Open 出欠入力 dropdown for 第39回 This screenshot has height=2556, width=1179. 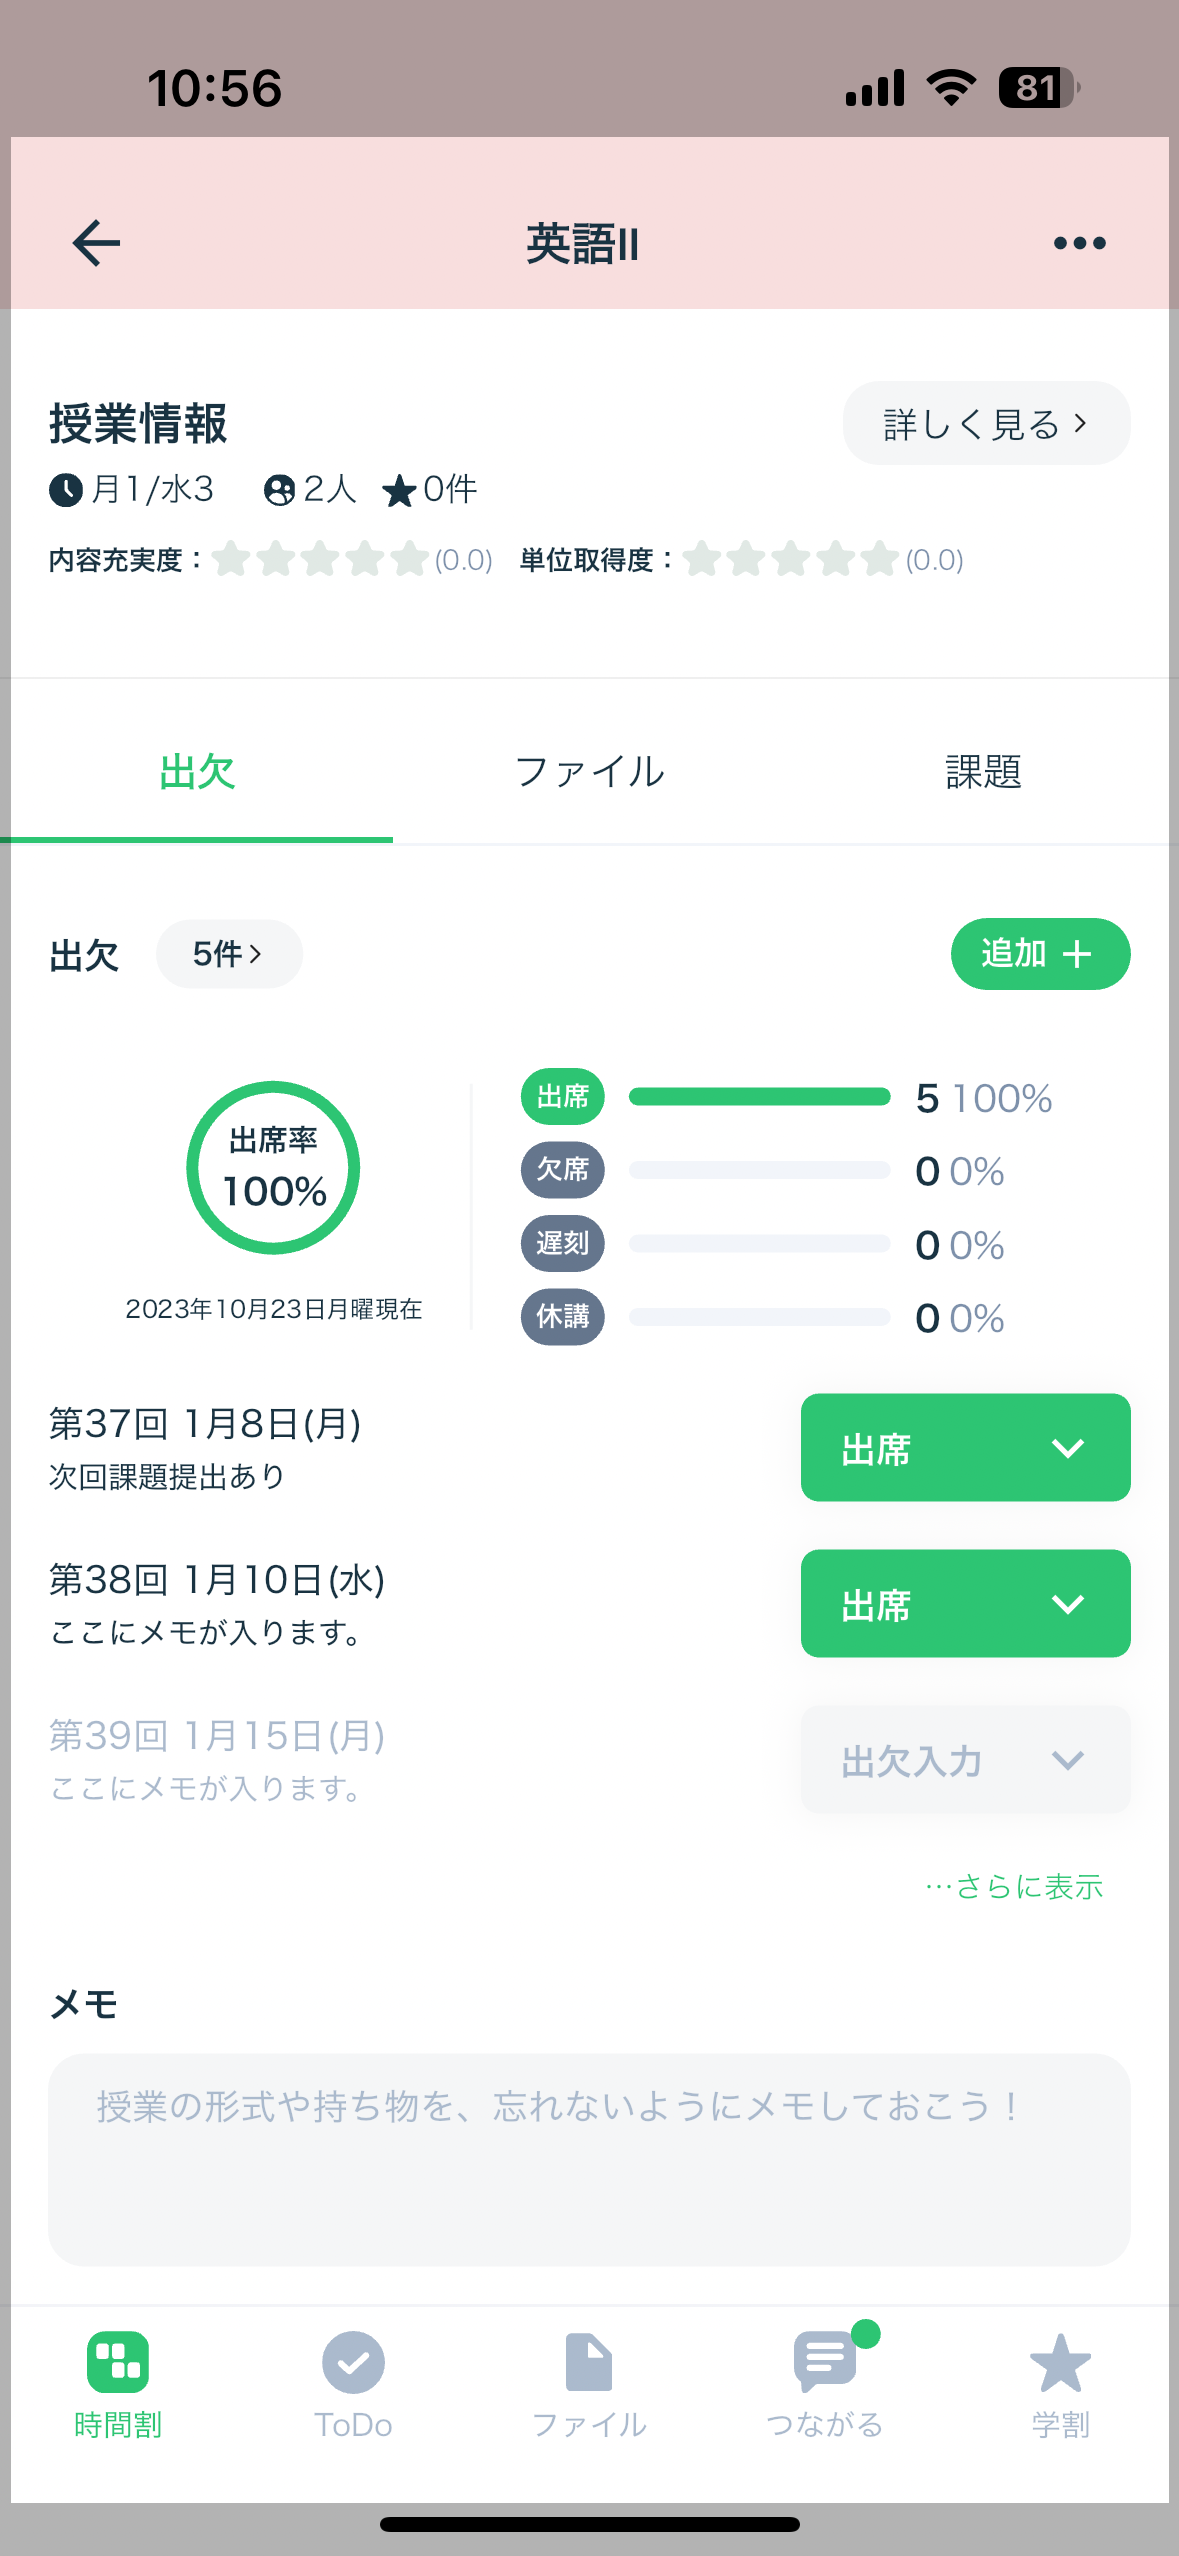tap(965, 1759)
